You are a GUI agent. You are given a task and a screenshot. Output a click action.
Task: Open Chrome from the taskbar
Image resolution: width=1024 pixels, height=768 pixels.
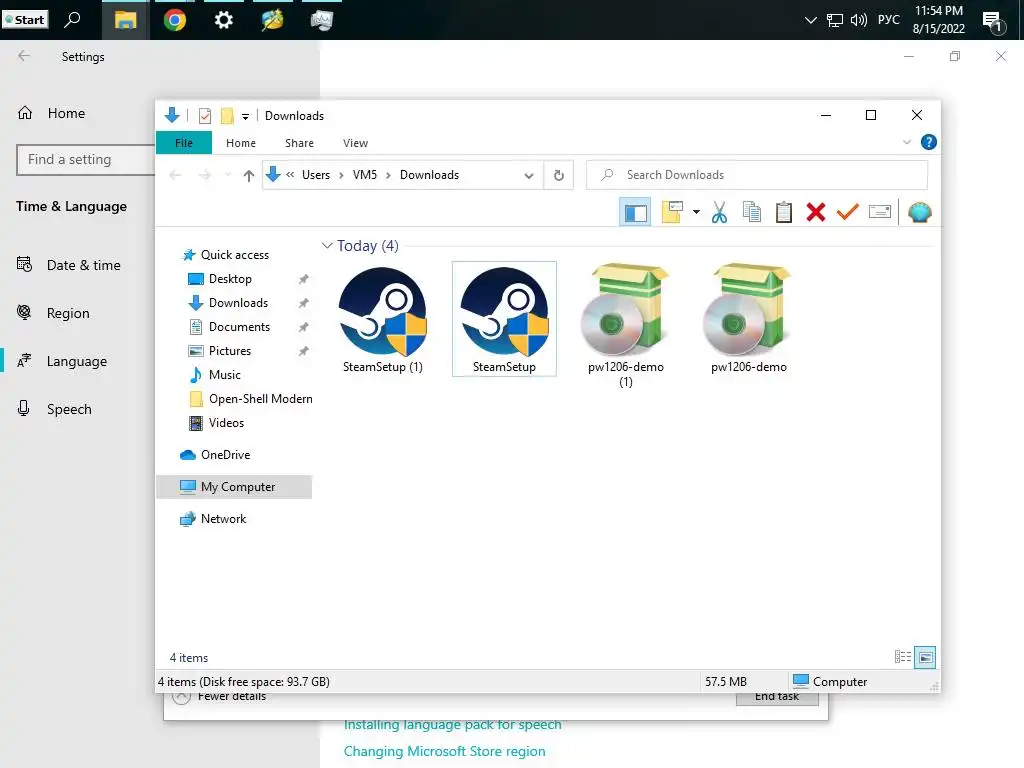174,20
